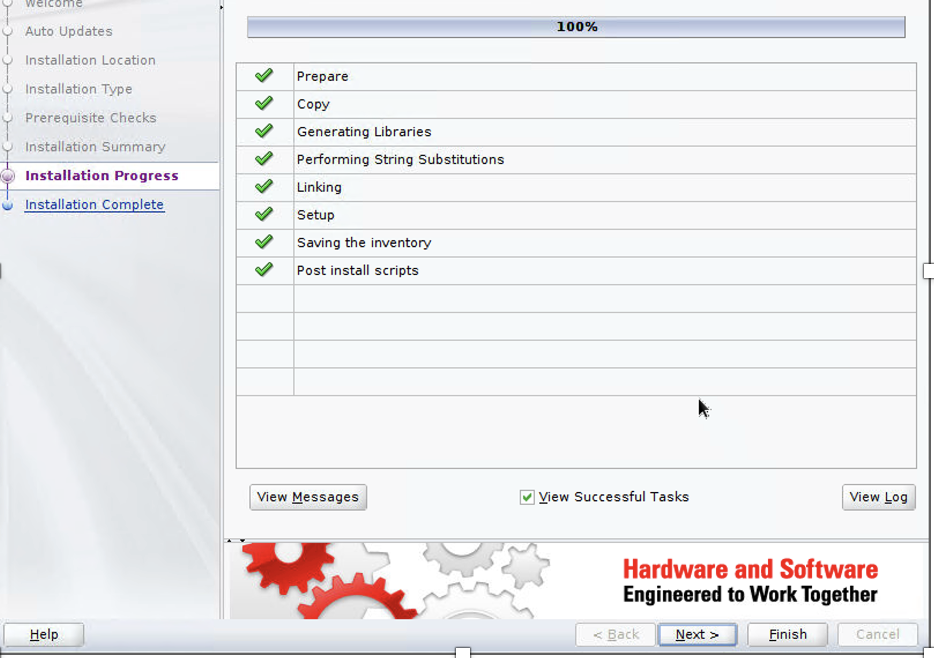Click the checkmark for Post install scripts
The image size is (934, 658).
pos(264,270)
